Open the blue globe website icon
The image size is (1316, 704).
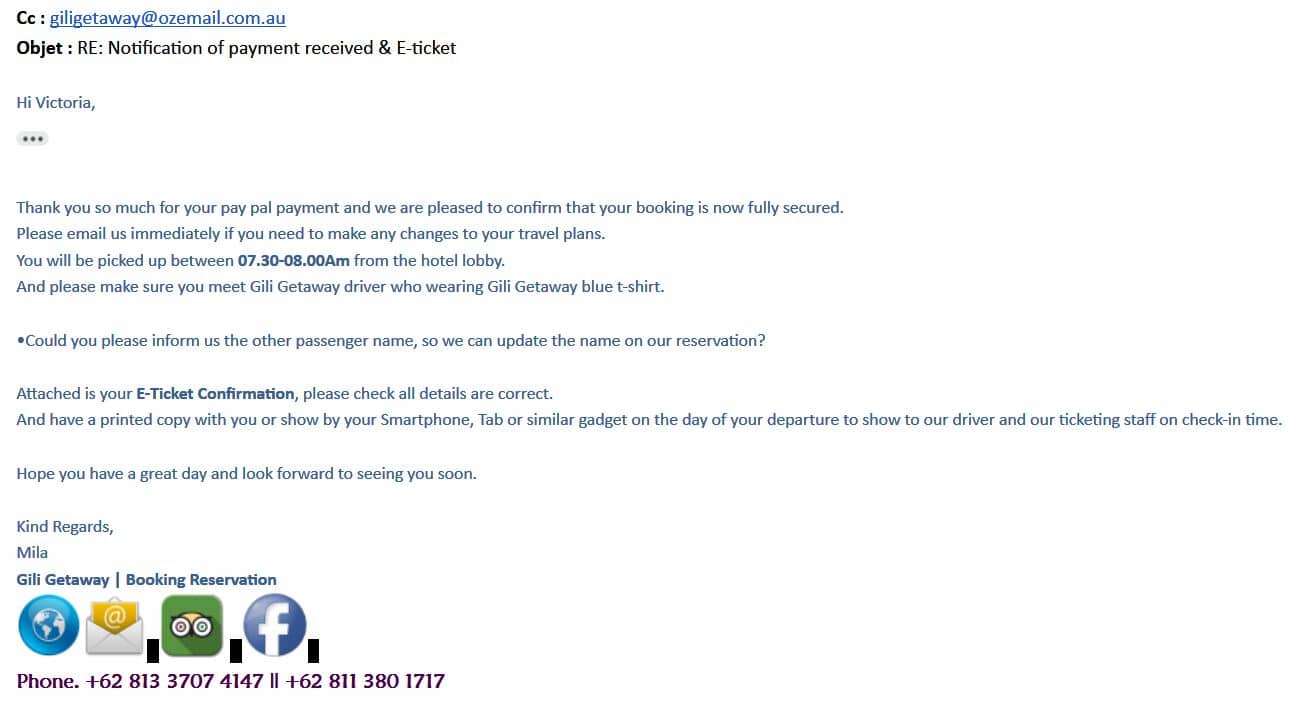coord(48,625)
